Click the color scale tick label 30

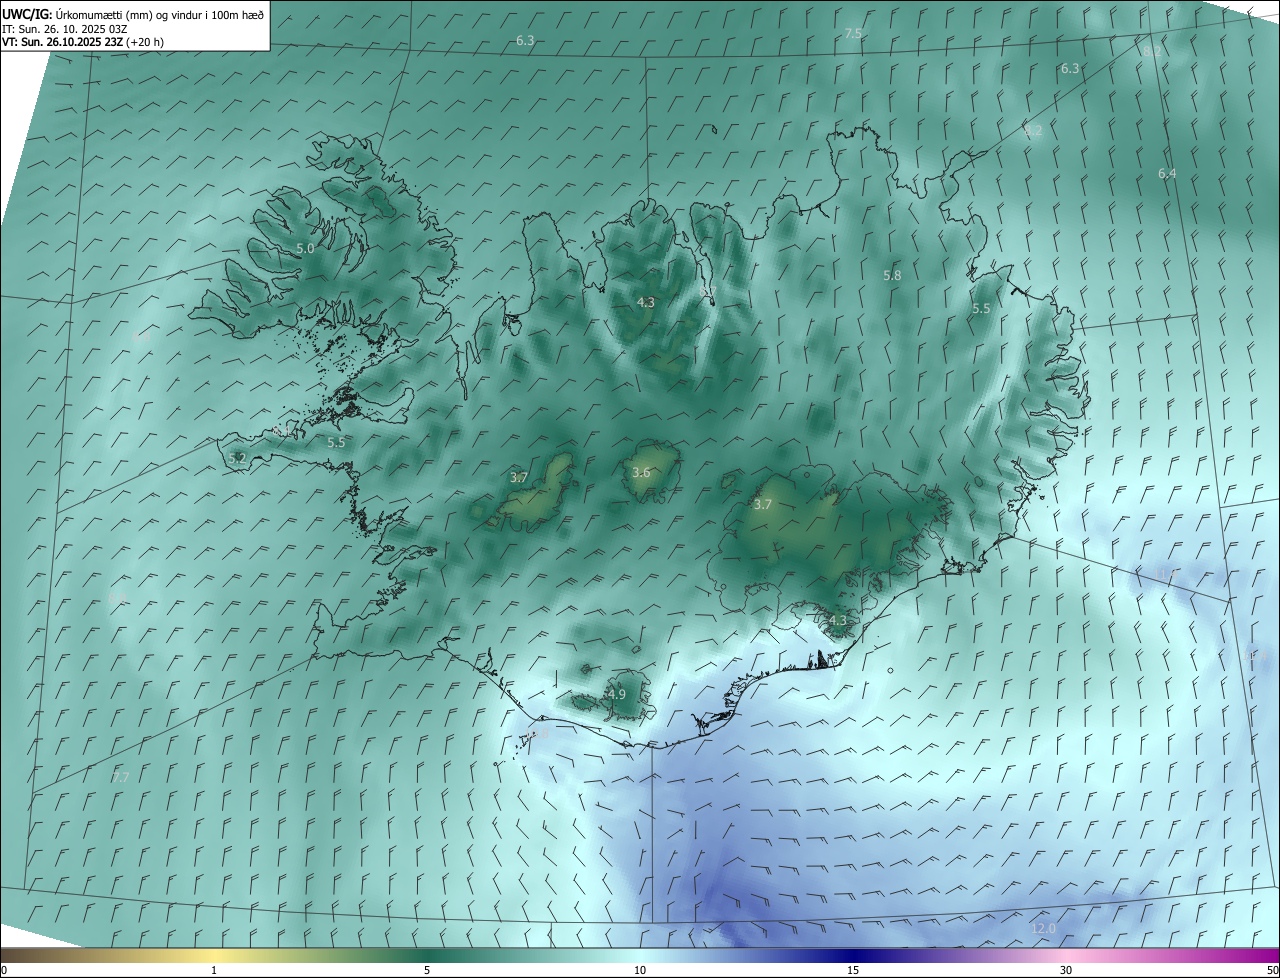tap(1066, 970)
